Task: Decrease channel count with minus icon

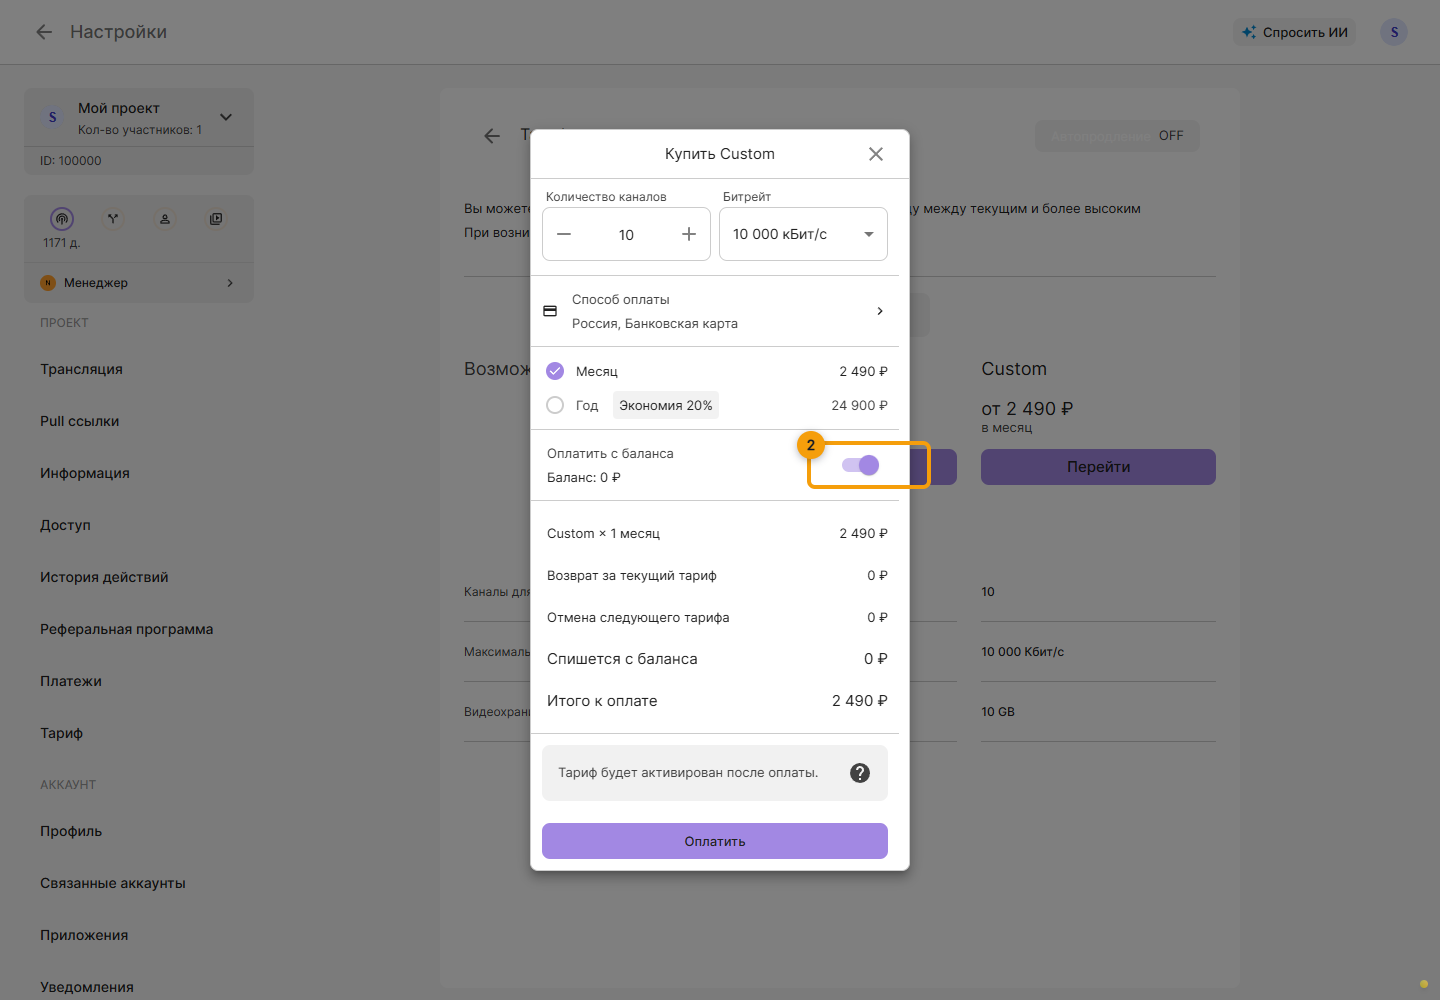Action: (564, 234)
